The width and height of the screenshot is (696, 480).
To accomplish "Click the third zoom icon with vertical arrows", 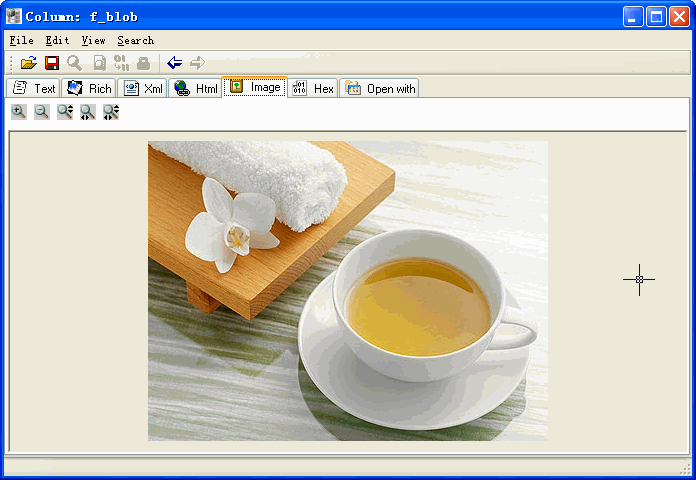I will [x=65, y=112].
